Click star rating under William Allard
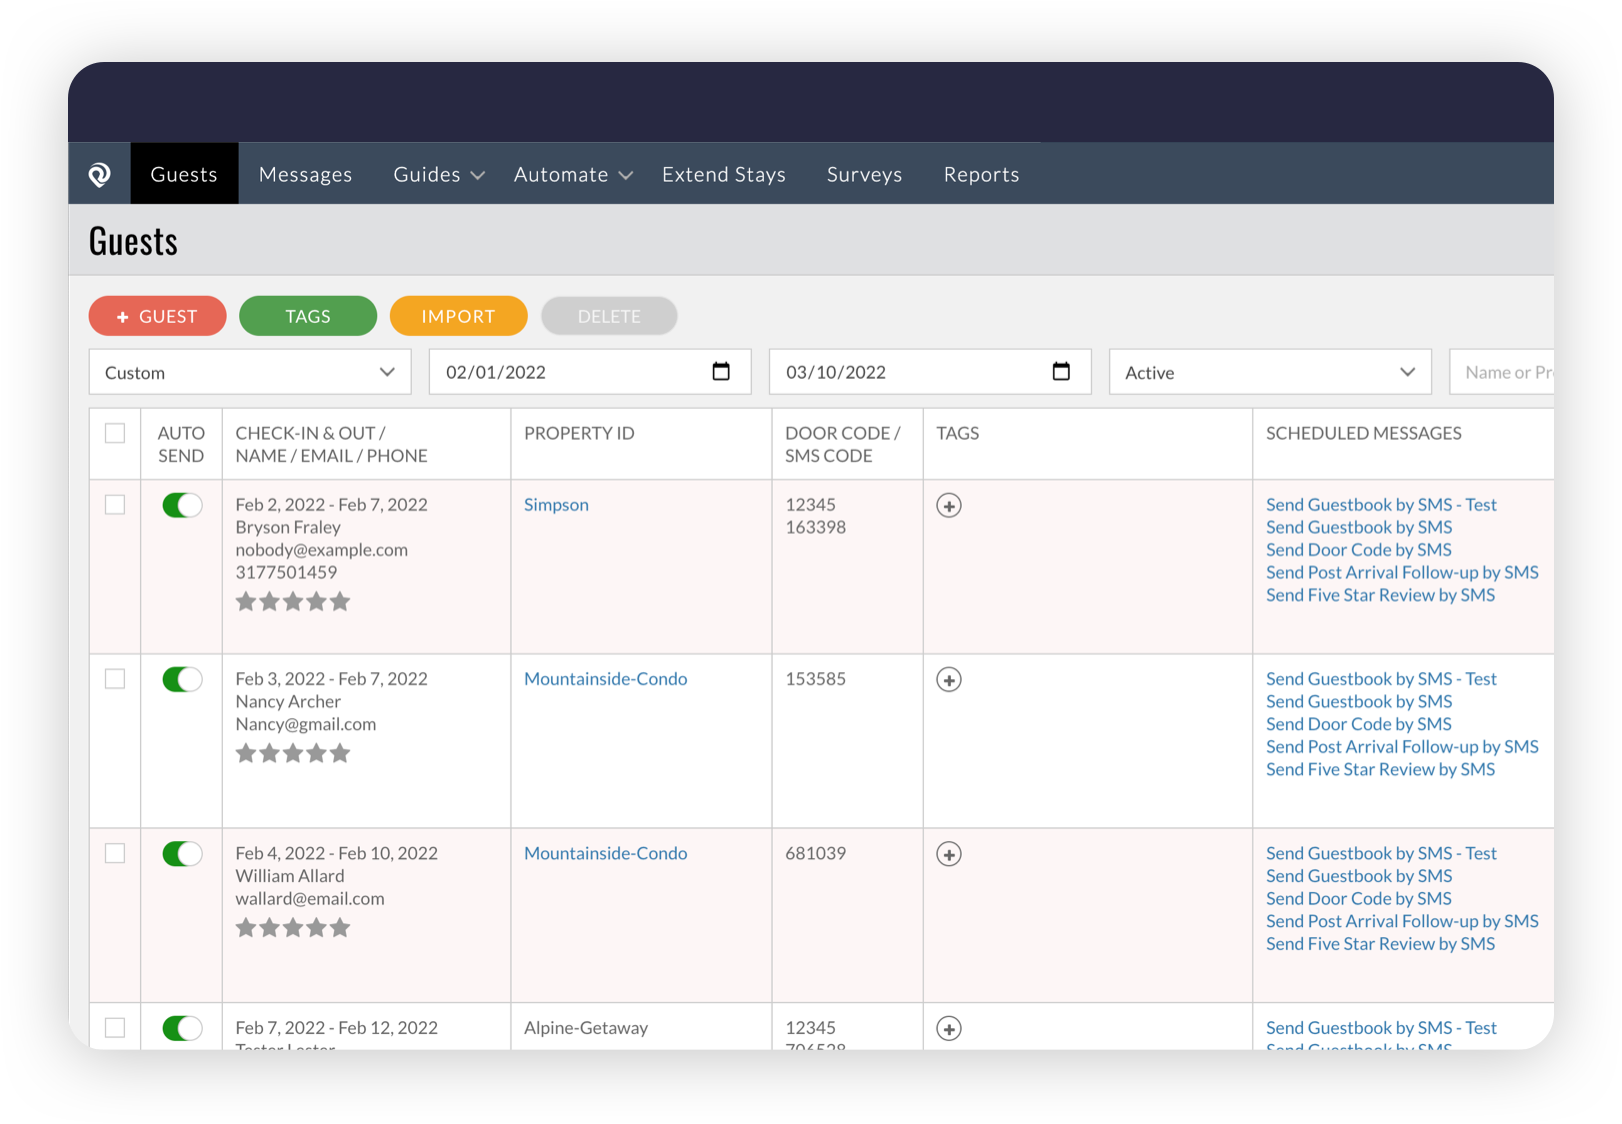1622x1124 pixels. click(x=293, y=928)
